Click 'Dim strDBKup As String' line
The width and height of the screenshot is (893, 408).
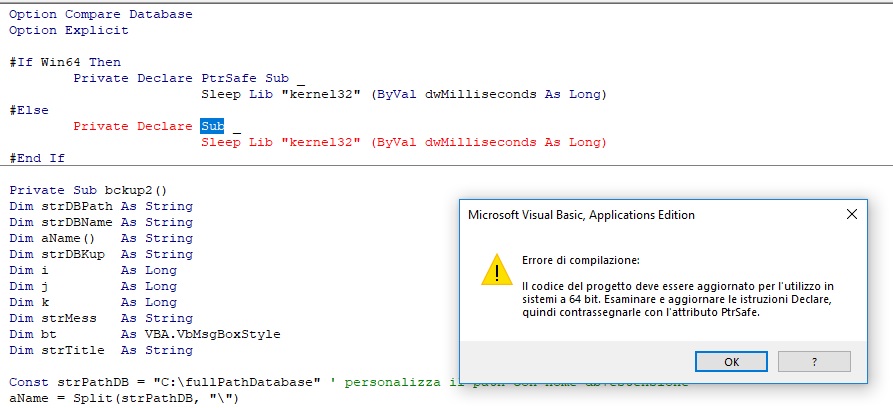(x=101, y=254)
